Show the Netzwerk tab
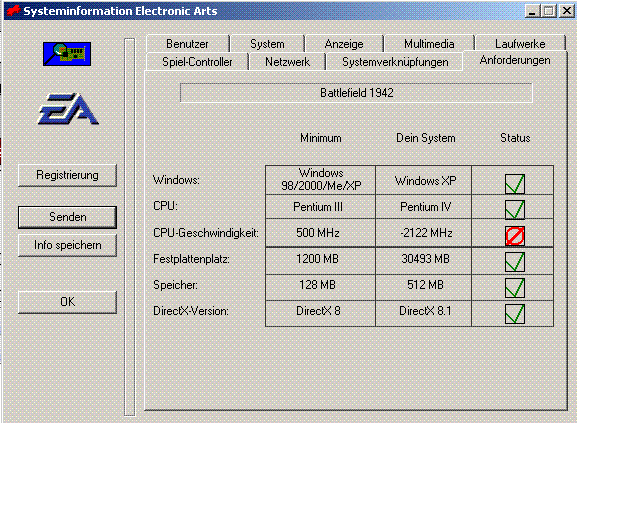 coord(287,62)
